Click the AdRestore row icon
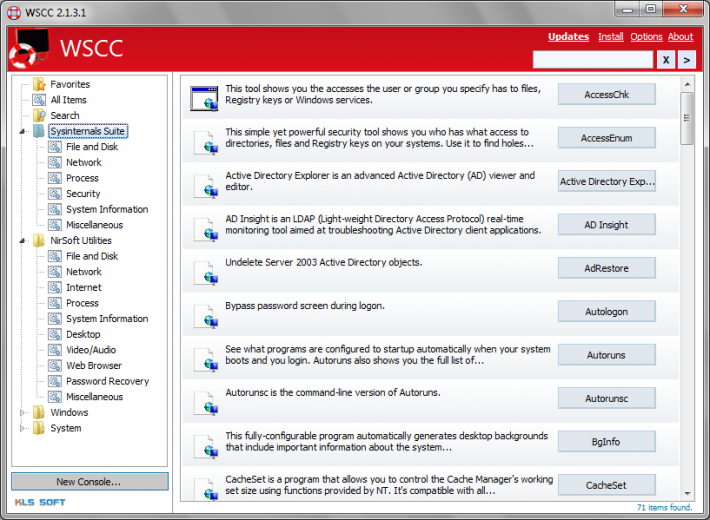Screen dimensions: 710x520 coord(206,273)
